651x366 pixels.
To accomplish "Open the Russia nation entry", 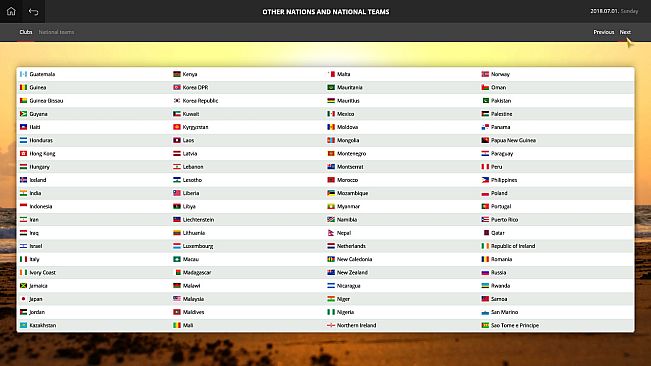I will (x=499, y=273).
